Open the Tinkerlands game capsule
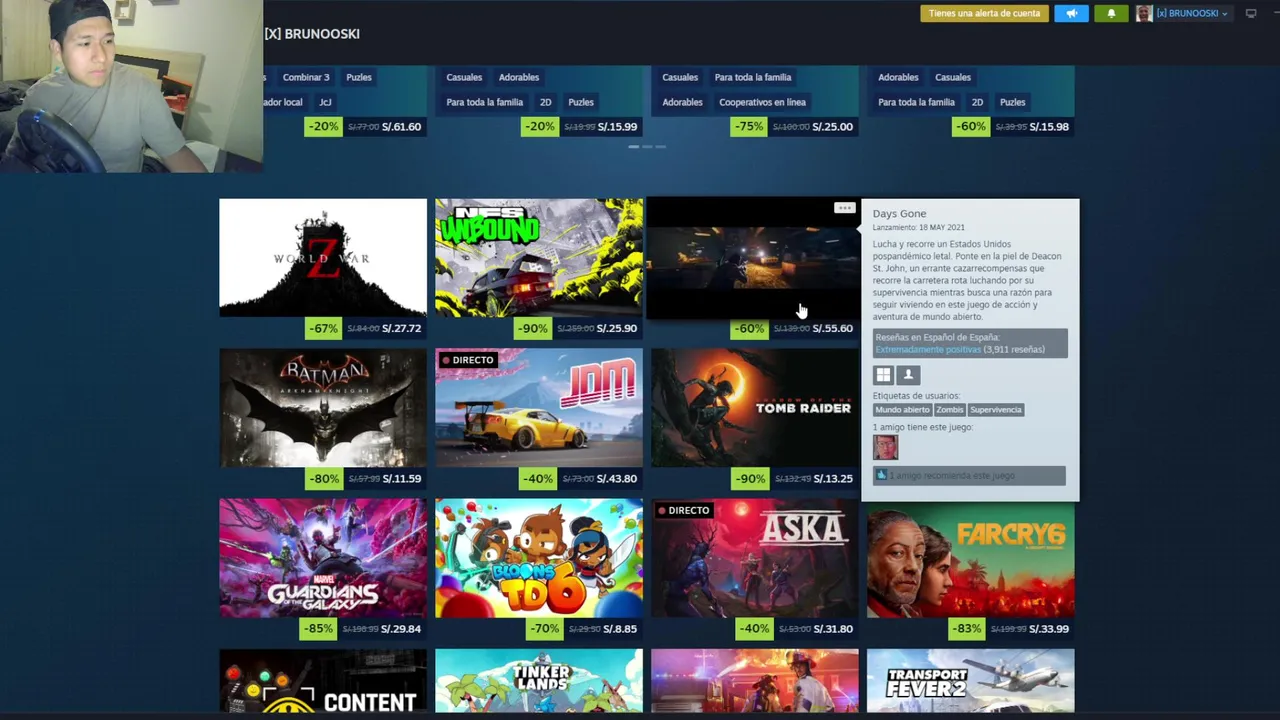Viewport: 1280px width, 720px height. (539, 681)
